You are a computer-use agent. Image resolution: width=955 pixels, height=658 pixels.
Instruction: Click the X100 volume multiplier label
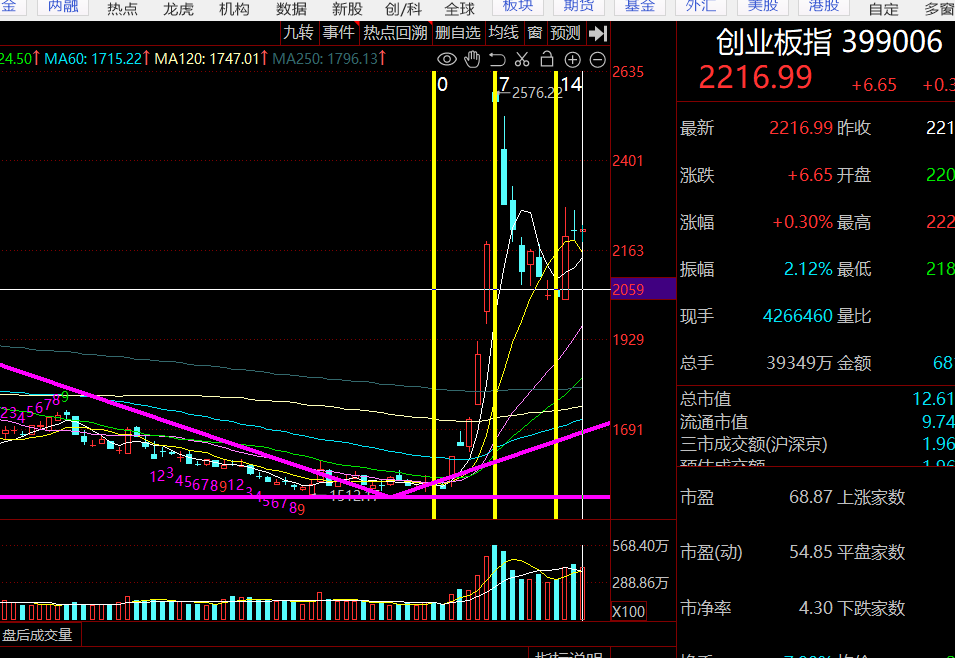pyautogui.click(x=628, y=612)
